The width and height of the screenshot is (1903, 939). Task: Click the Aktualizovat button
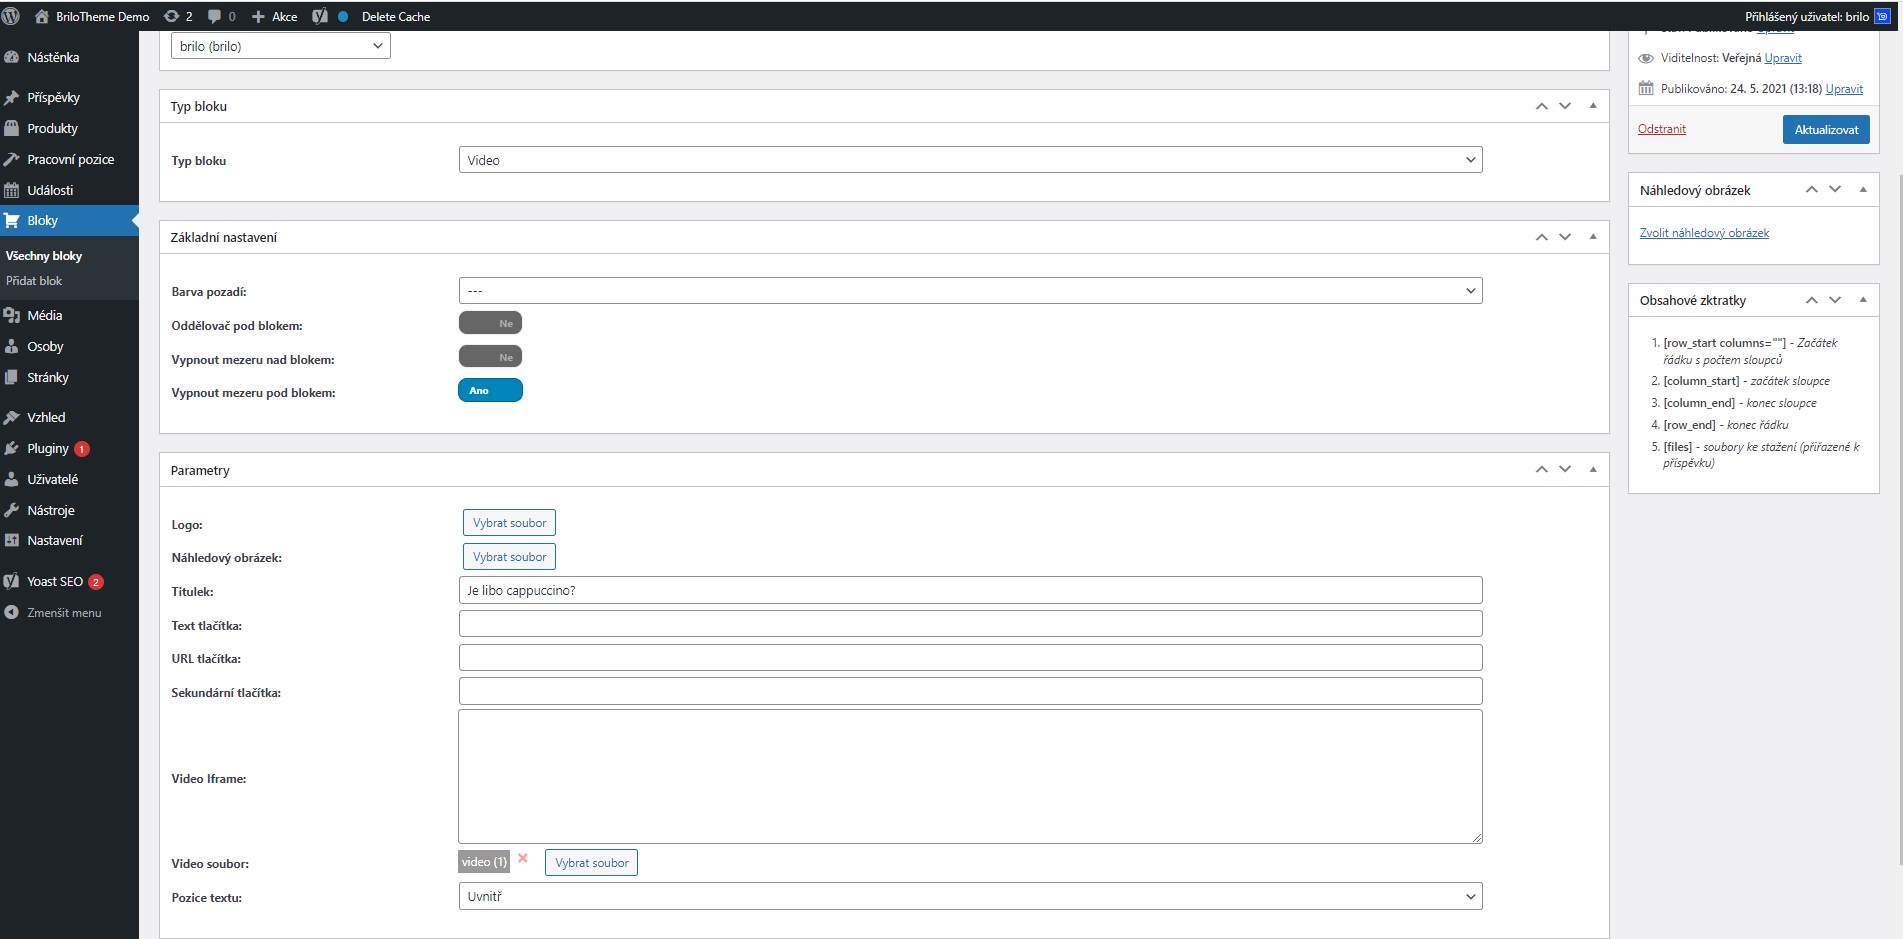tap(1825, 130)
